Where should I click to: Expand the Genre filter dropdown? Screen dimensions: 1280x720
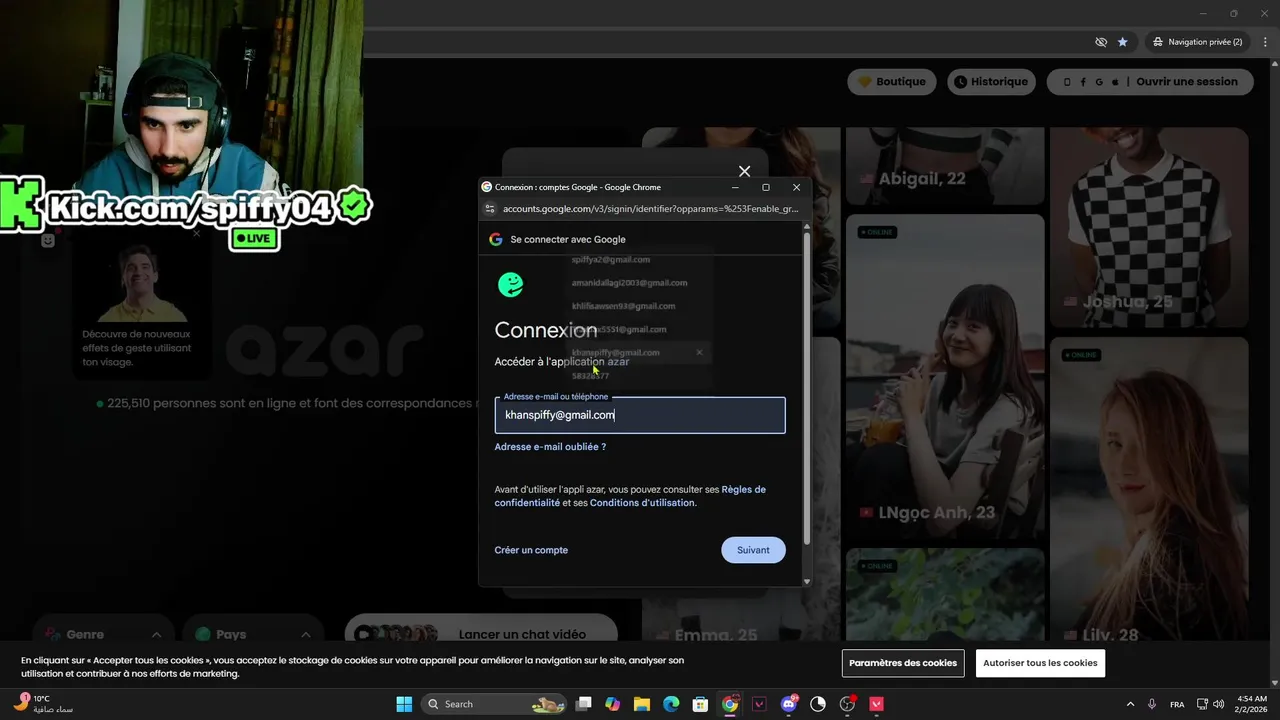104,634
